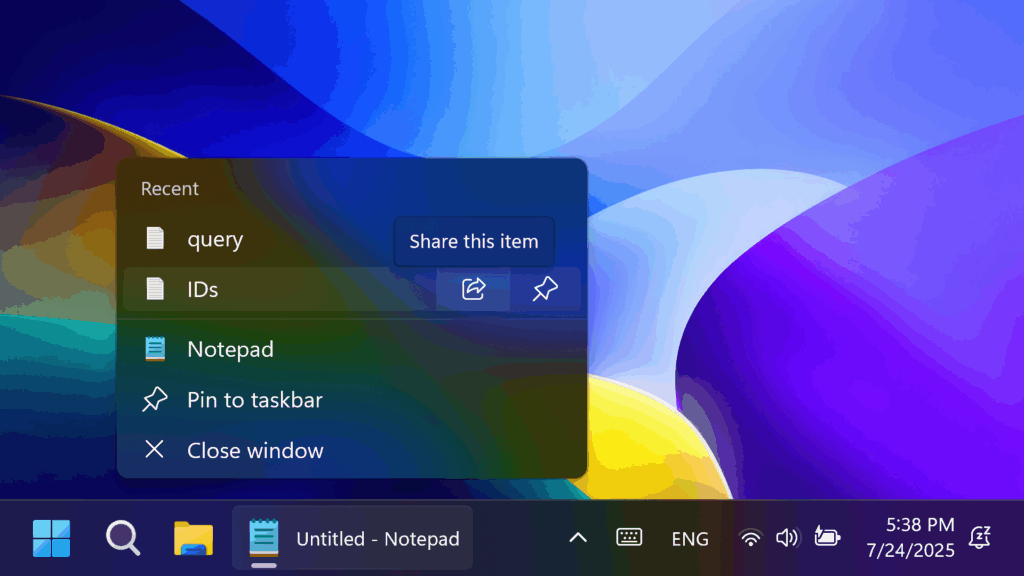The image size is (1024, 576).
Task: Expand the hidden icons tray chevron
Action: (x=578, y=538)
